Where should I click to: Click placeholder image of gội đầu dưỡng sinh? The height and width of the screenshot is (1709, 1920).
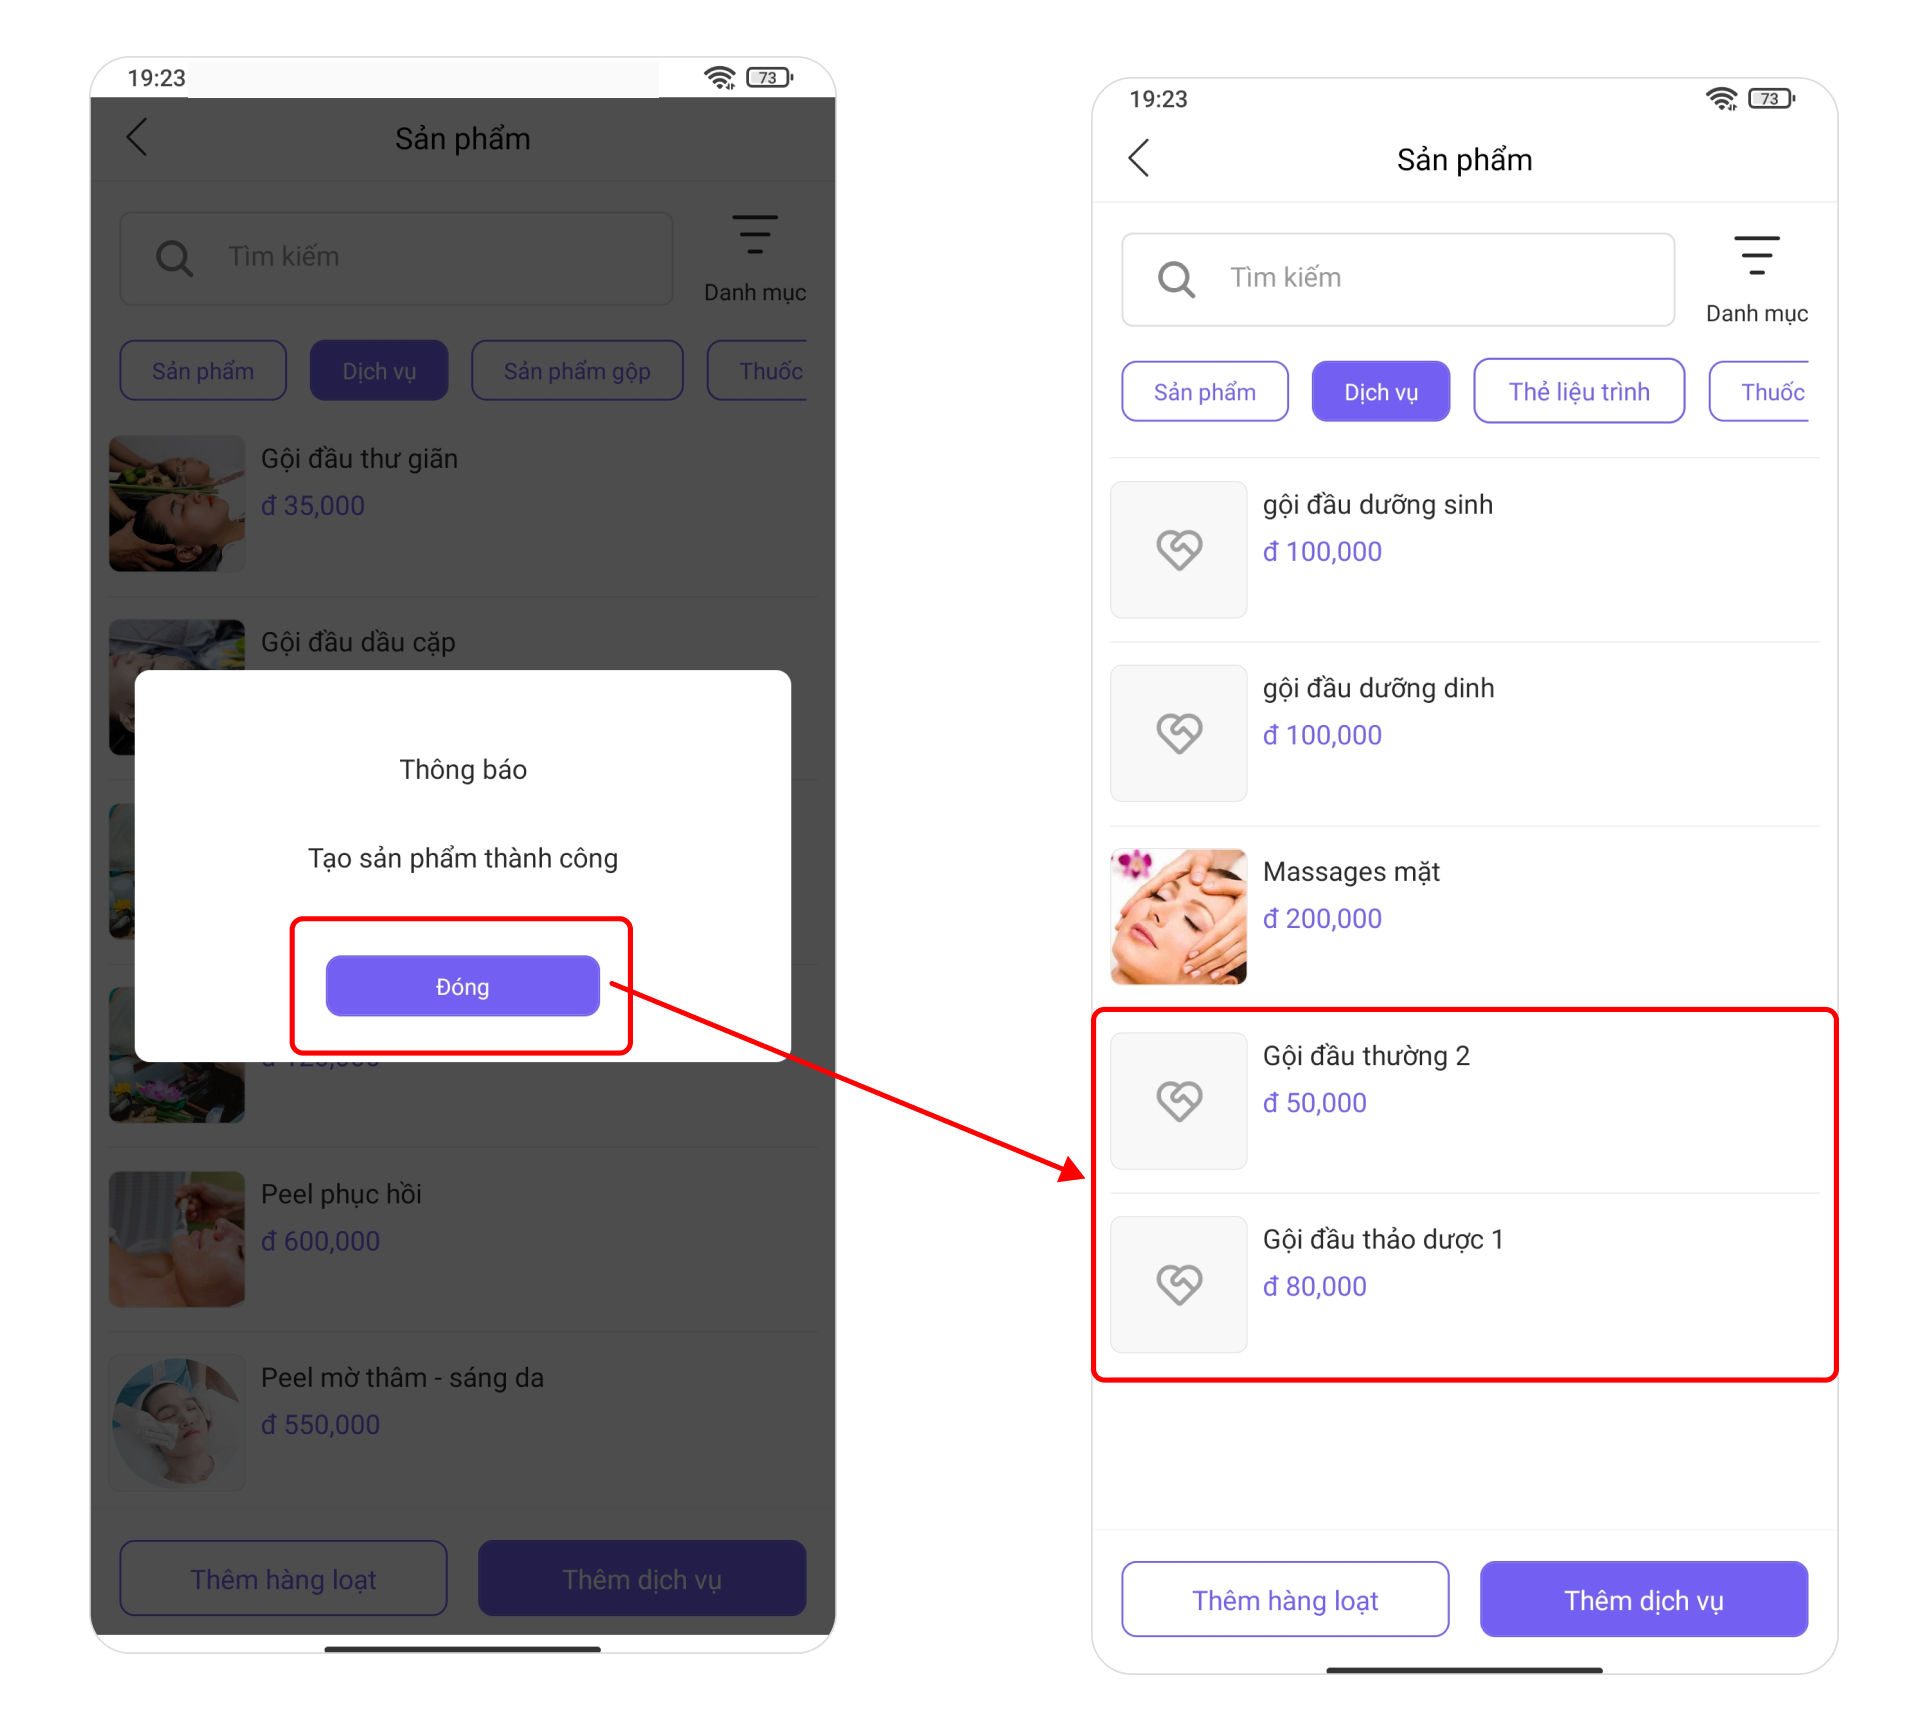pos(1178,549)
